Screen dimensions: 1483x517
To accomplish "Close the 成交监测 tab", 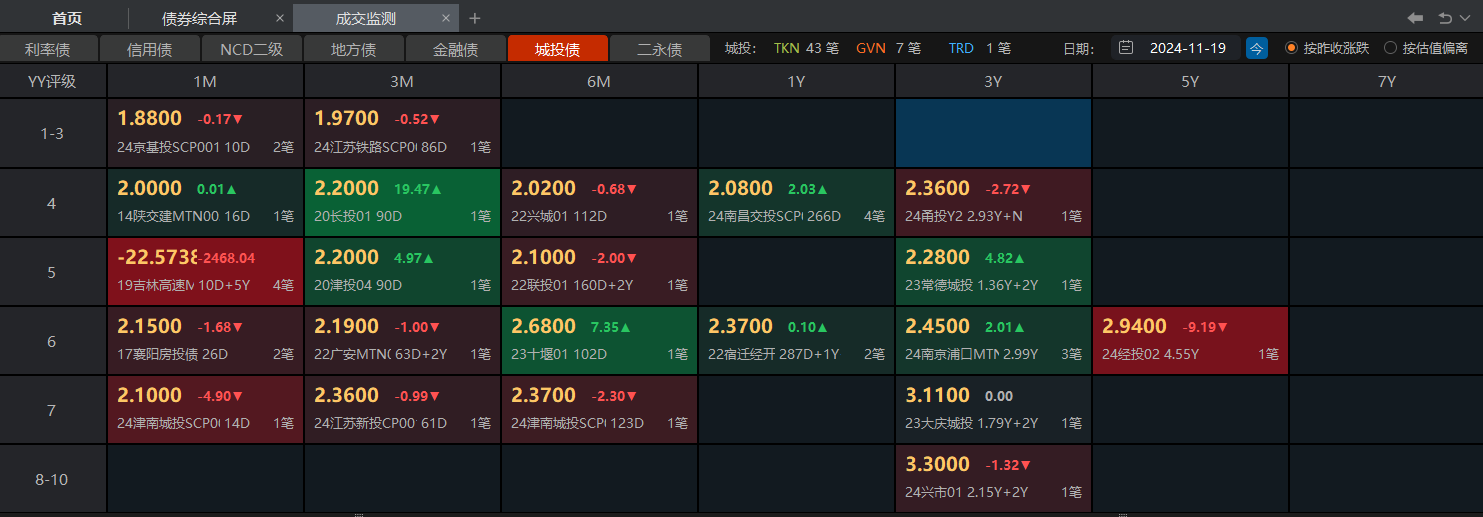I will tap(450, 18).
